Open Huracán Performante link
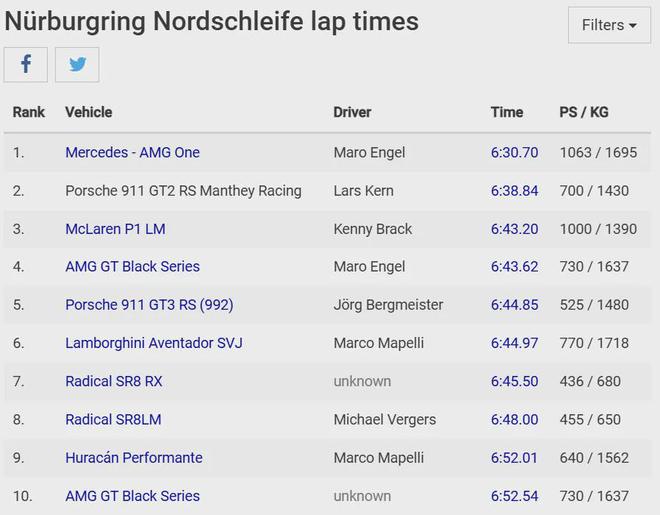This screenshot has width=660, height=515. [134, 458]
